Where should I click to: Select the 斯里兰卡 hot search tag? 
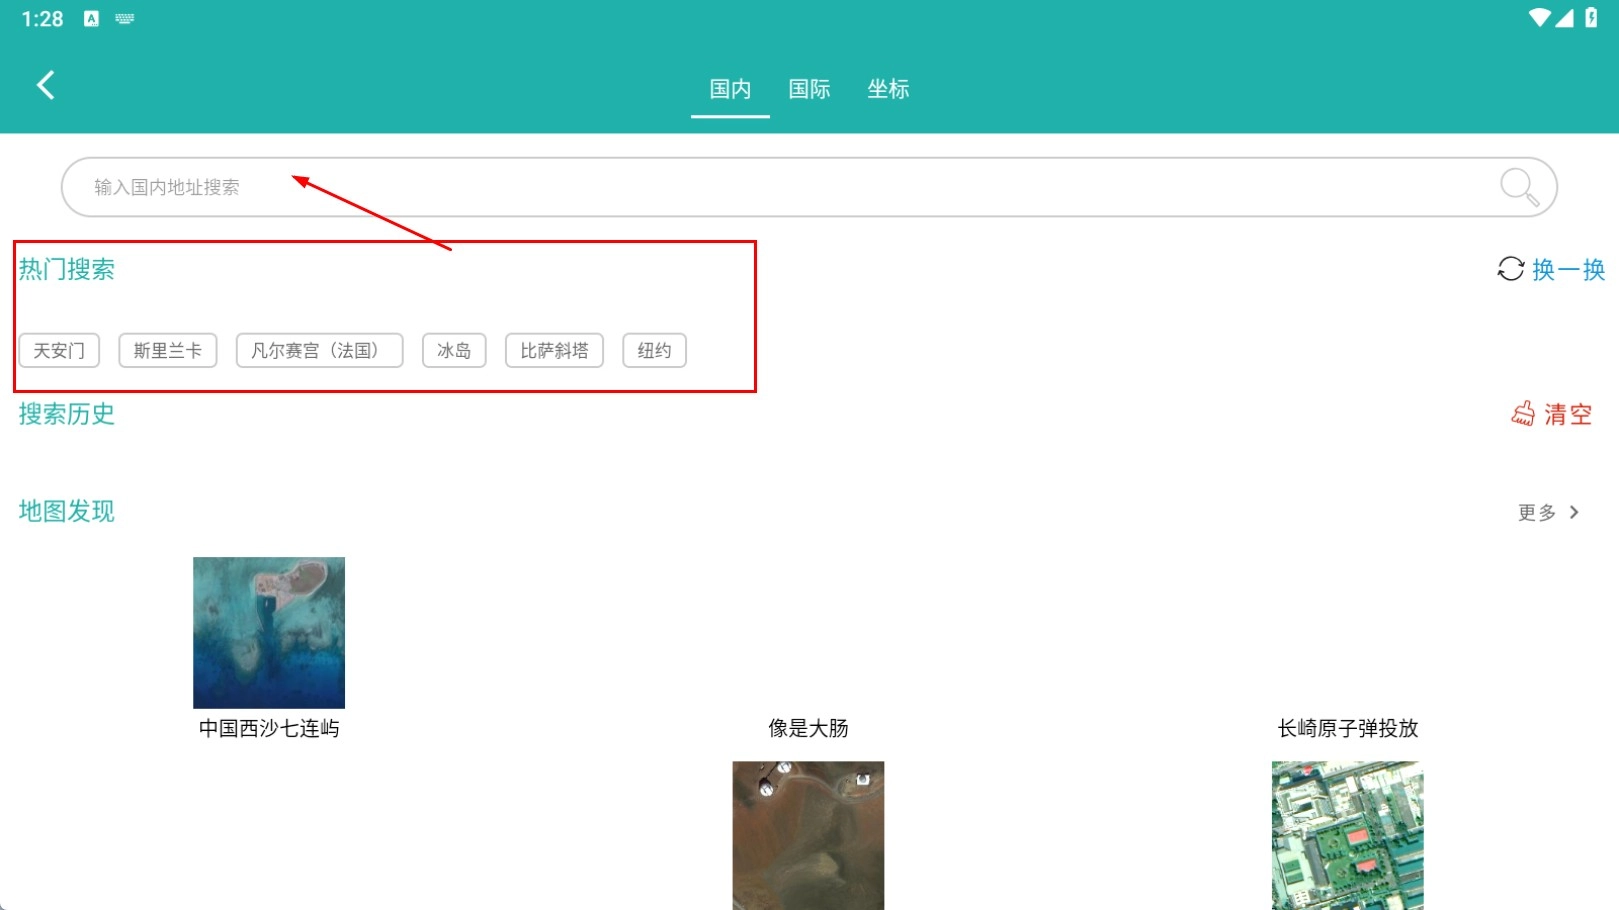tap(168, 351)
